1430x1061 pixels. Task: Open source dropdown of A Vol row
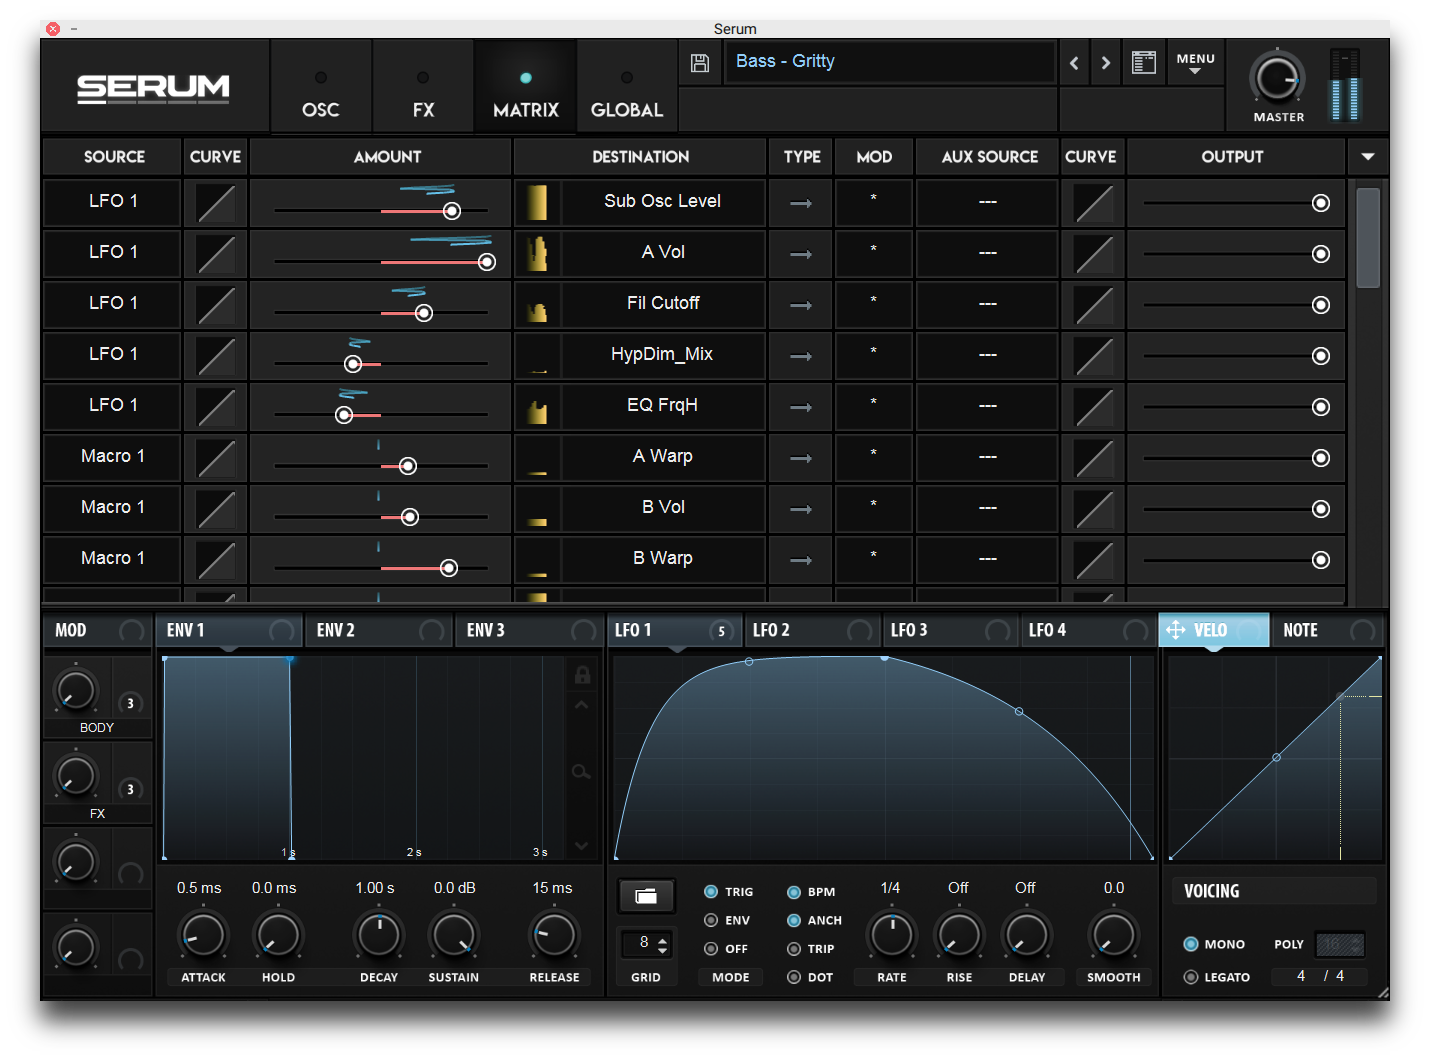point(112,253)
